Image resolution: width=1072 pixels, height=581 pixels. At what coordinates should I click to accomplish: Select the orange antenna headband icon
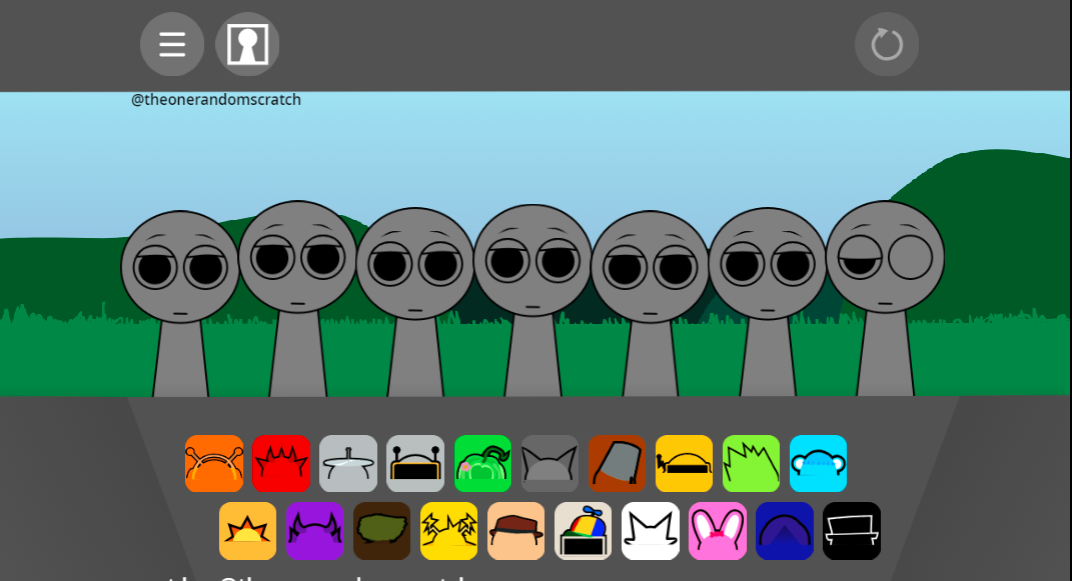pos(214,464)
